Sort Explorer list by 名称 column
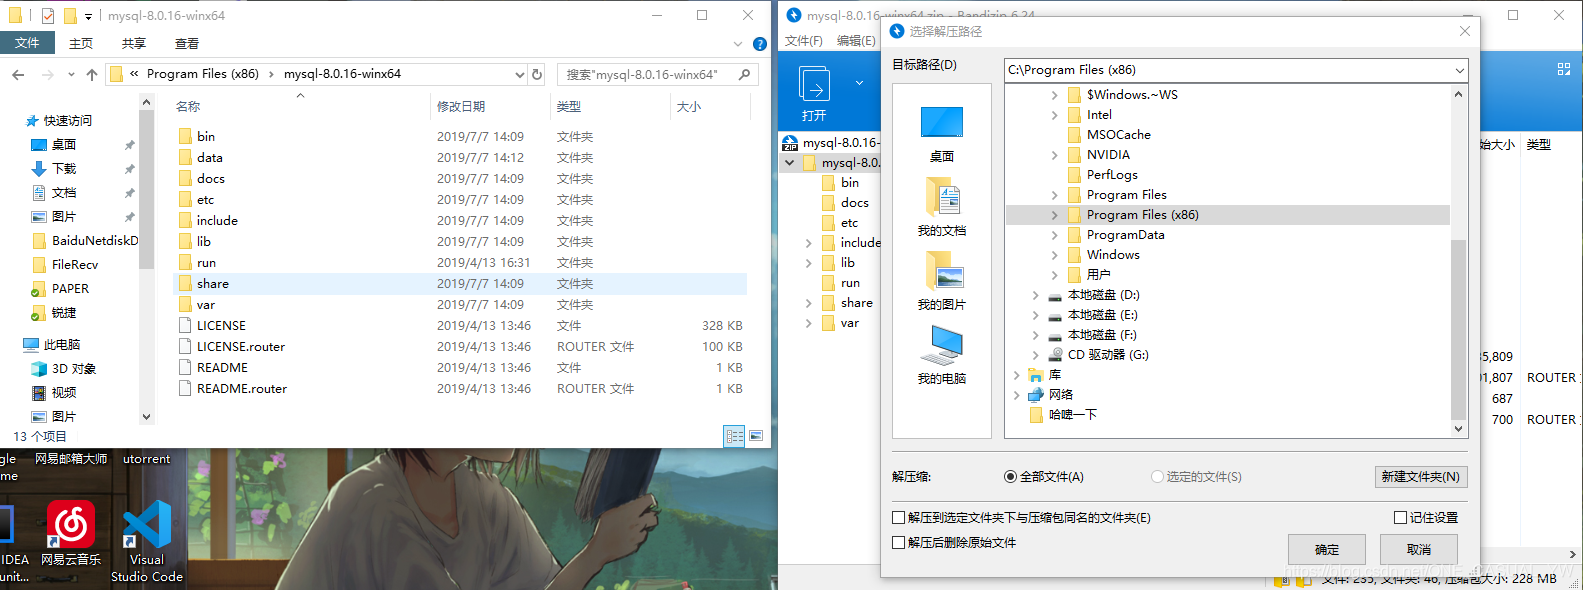 tap(188, 106)
